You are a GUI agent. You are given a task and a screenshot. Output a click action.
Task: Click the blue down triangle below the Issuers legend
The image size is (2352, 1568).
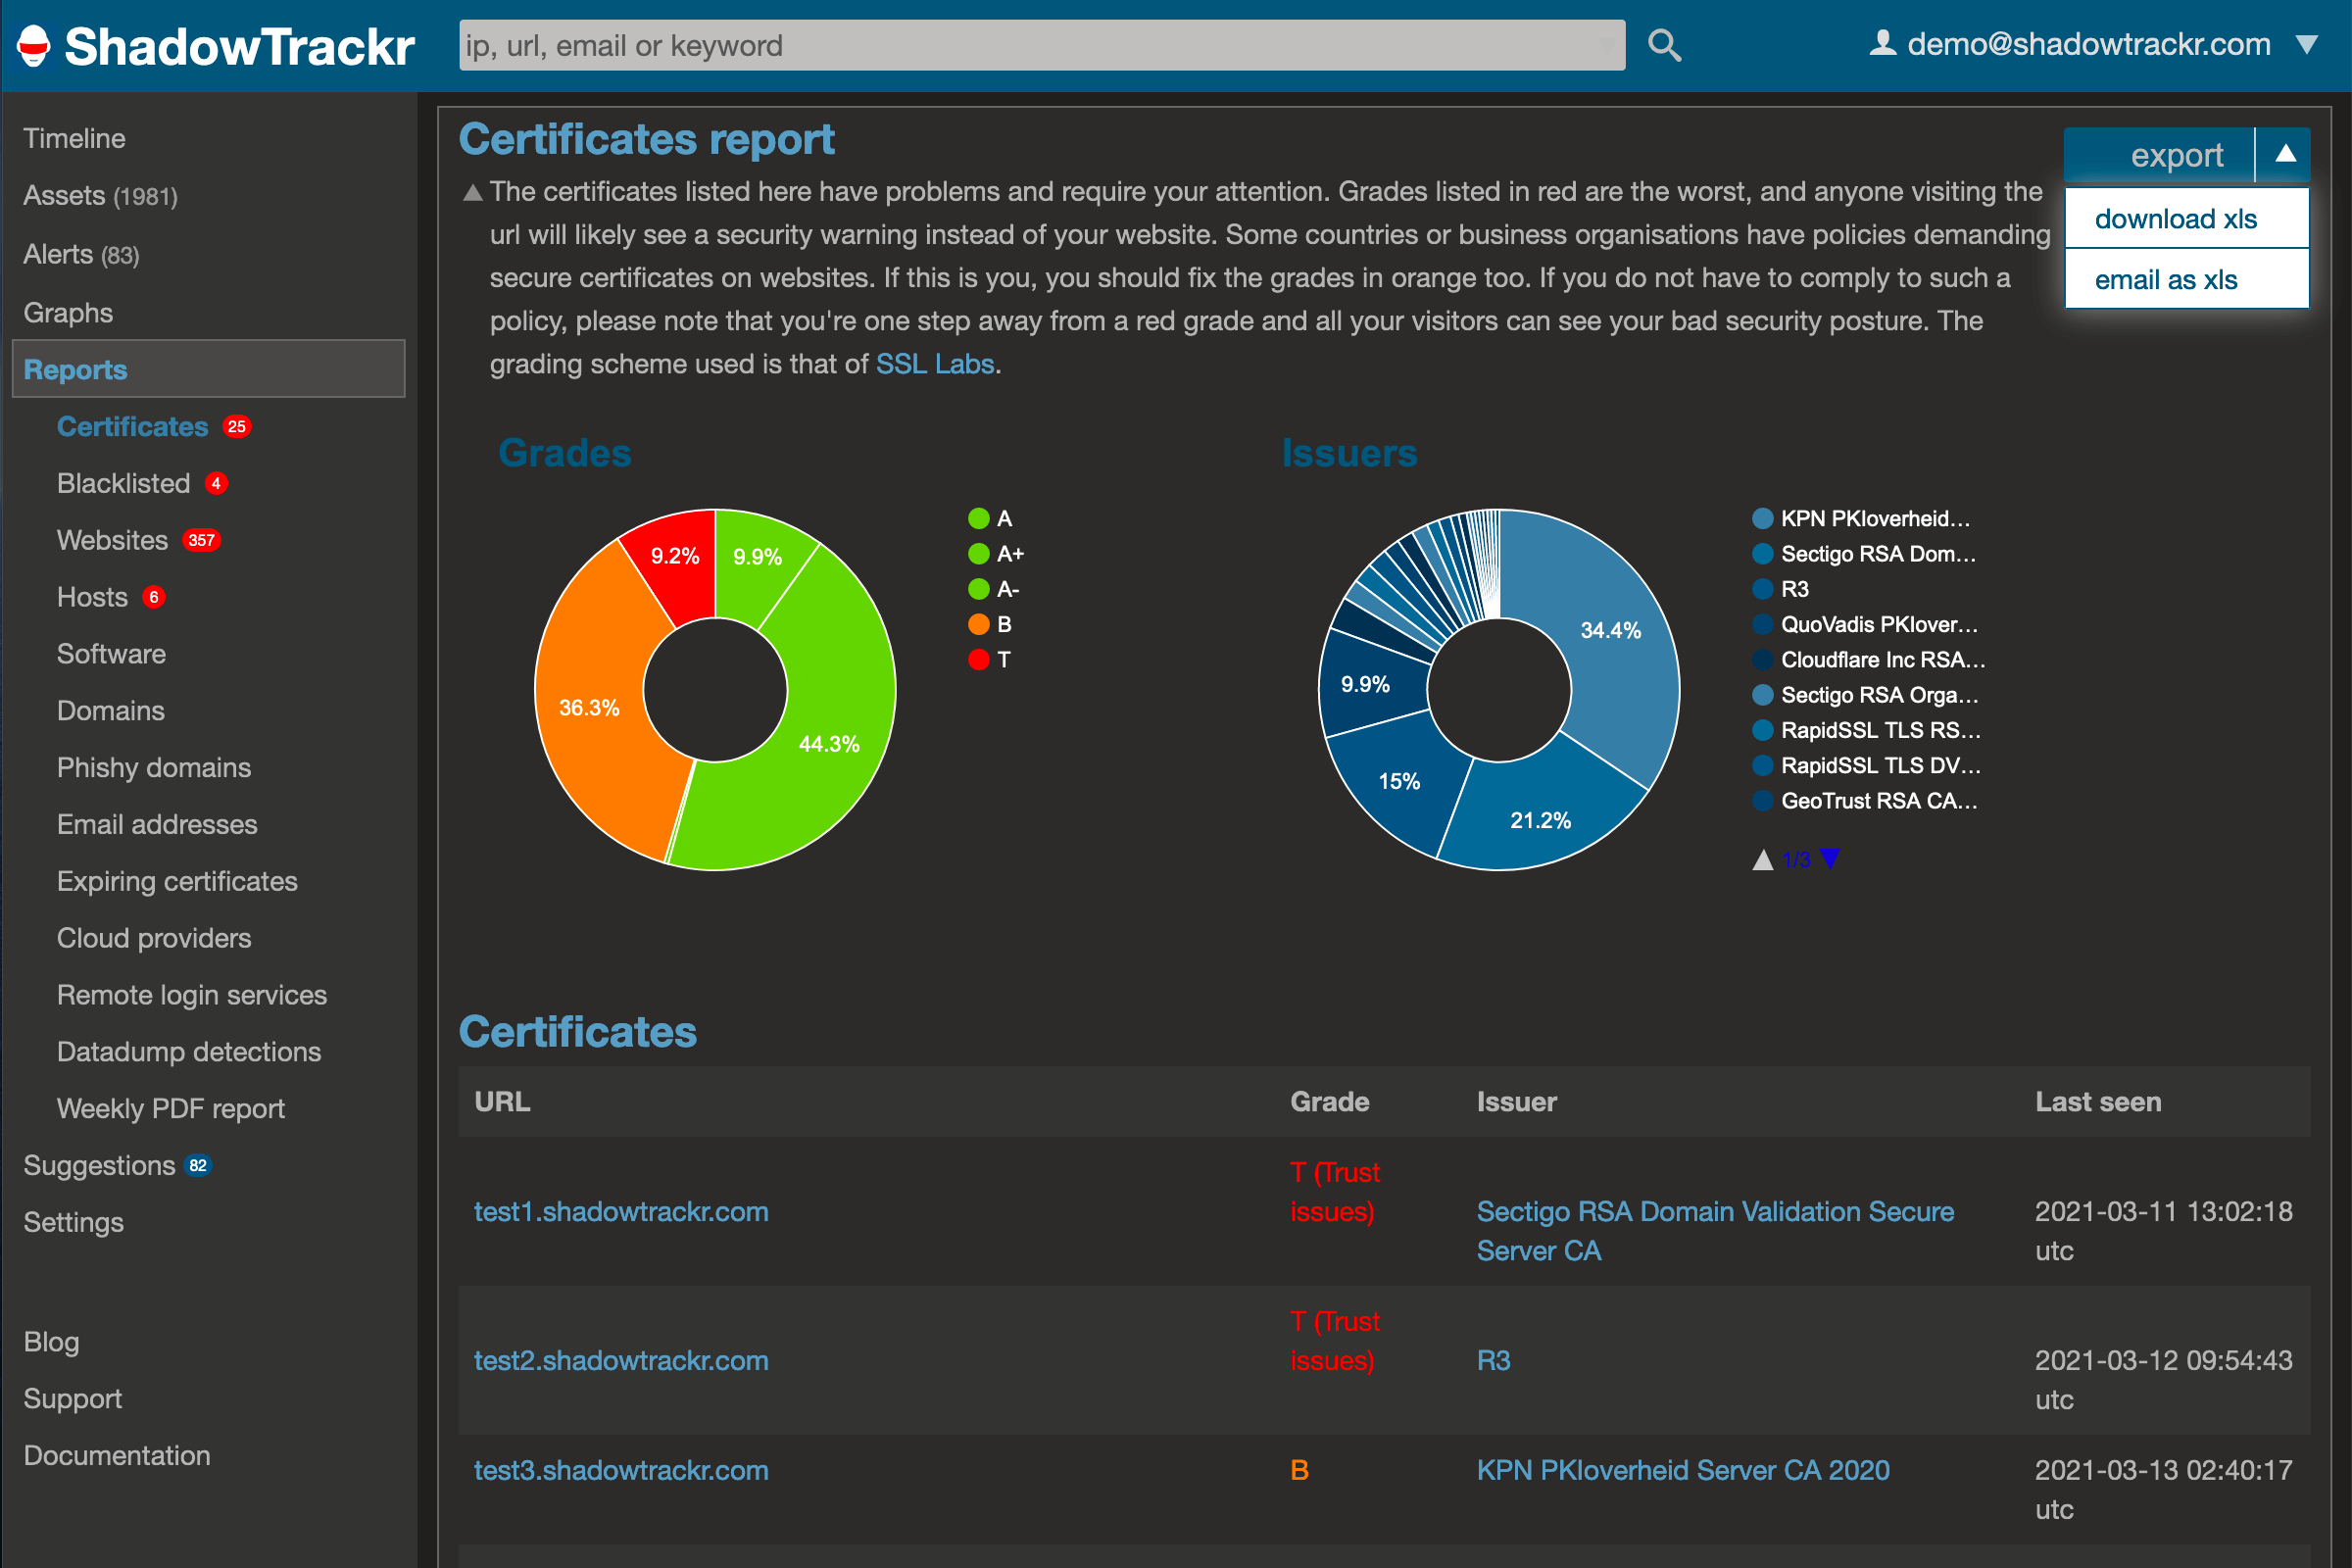point(1831,858)
